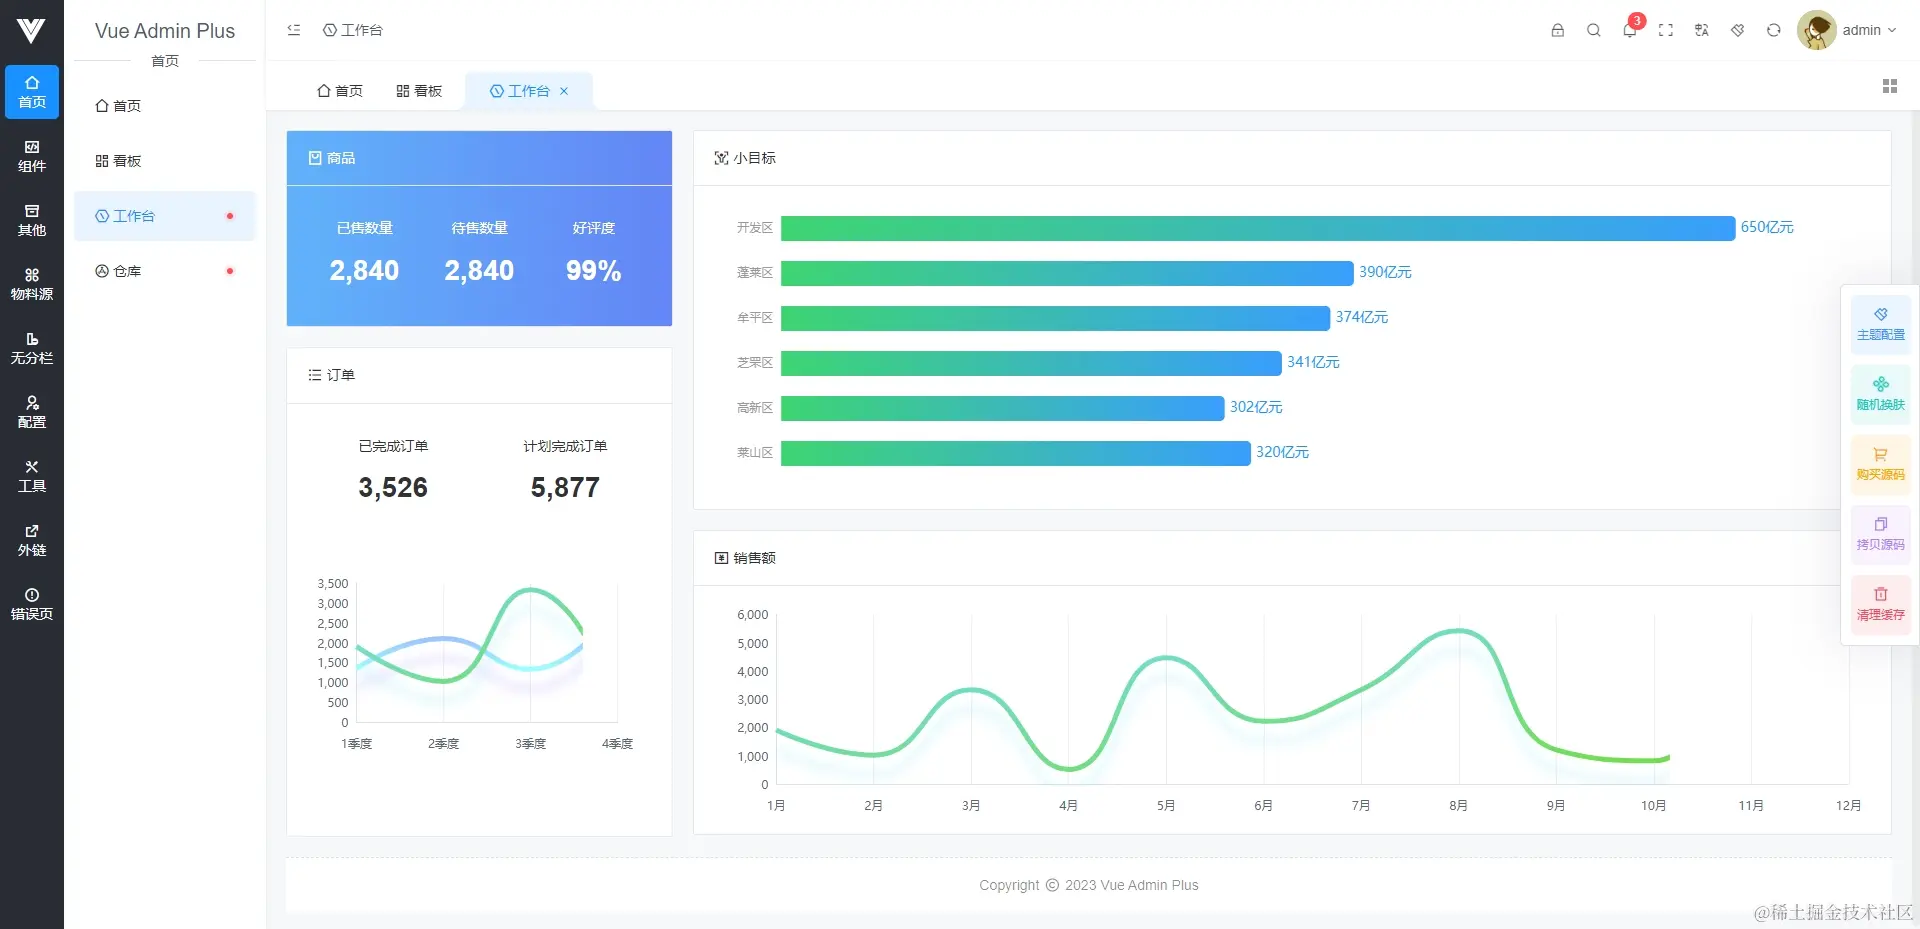Viewport: 1920px width, 929px height.
Task: Open the 错误页 sidebar section
Action: (32, 604)
